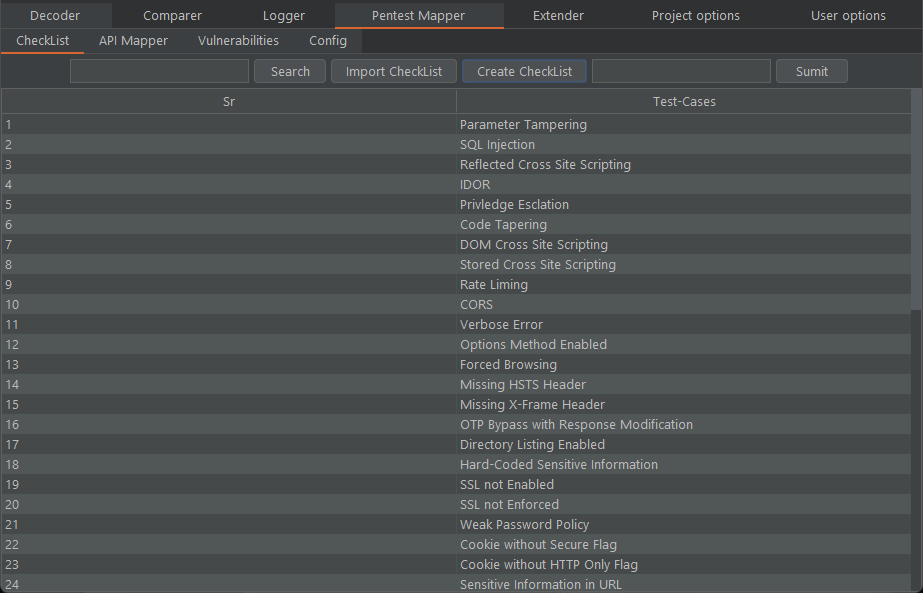Switch to the Comparer tab

pyautogui.click(x=172, y=15)
